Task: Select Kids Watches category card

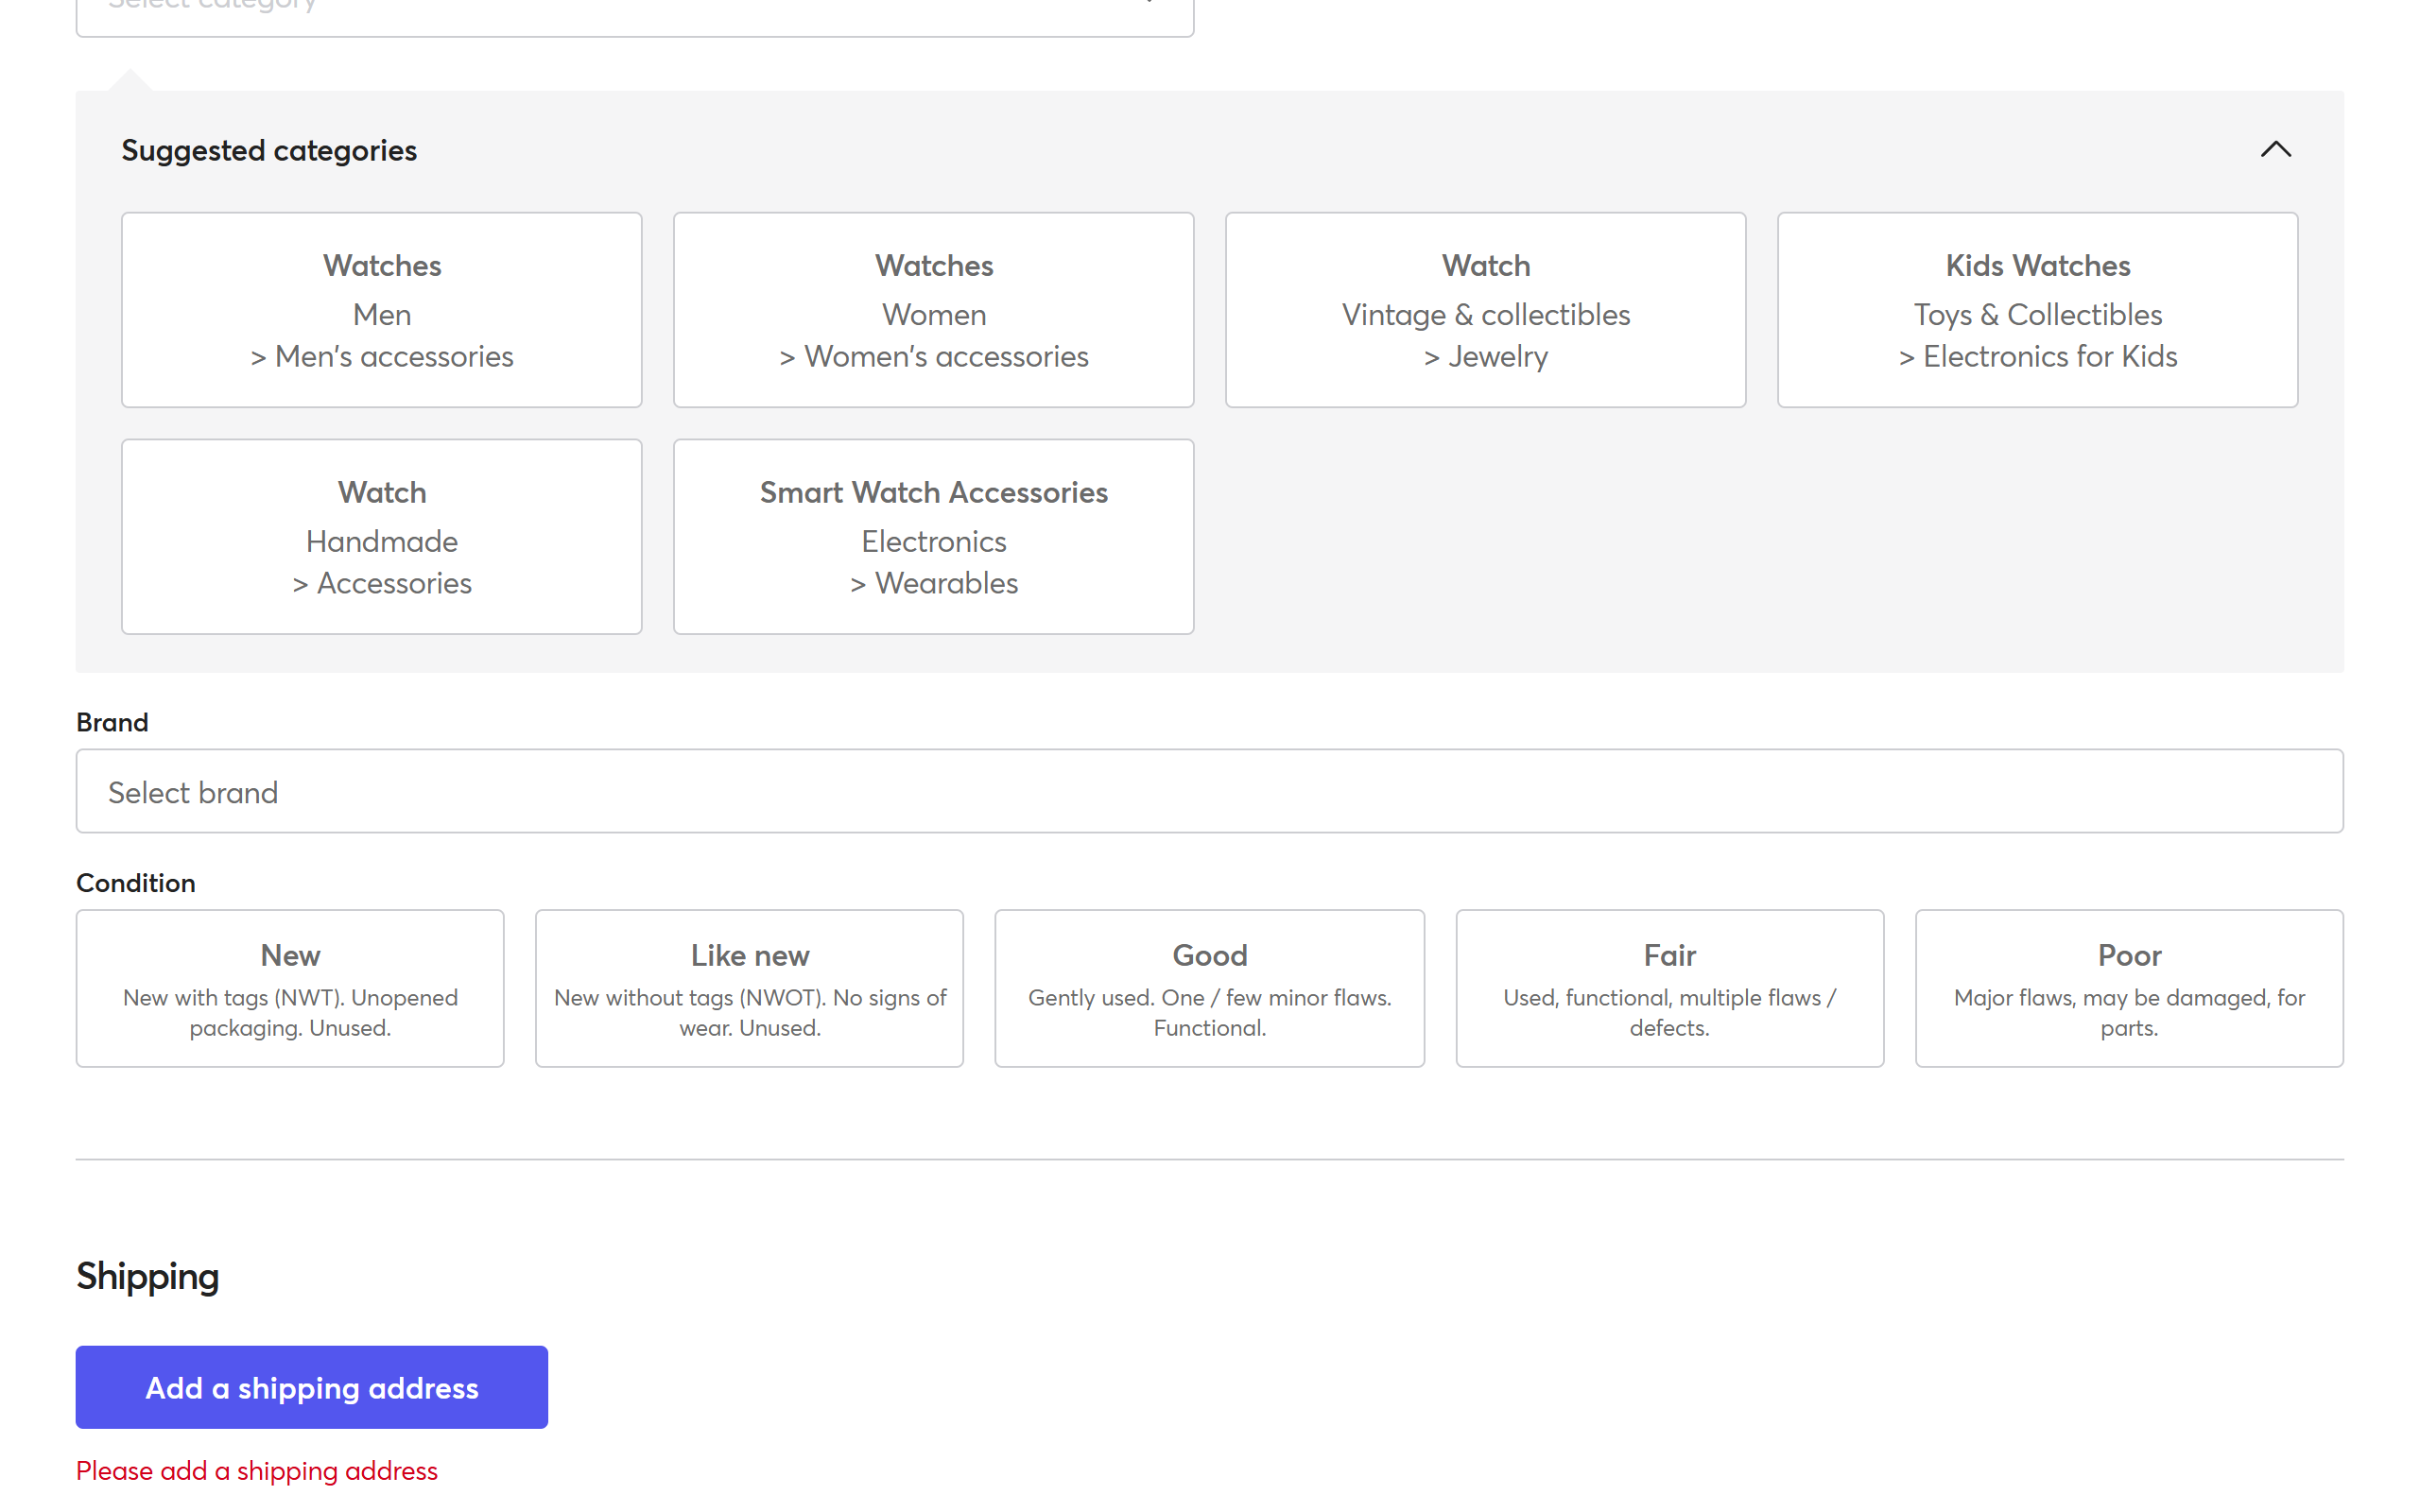Action: coord(2038,310)
